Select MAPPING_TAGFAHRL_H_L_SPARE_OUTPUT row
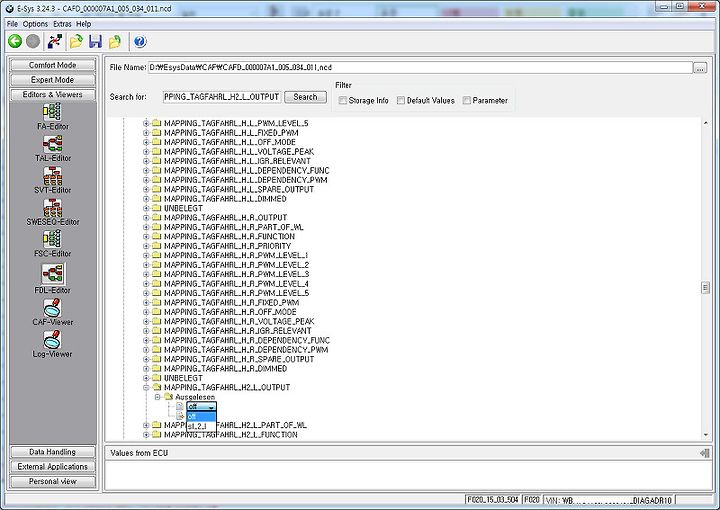 click(x=239, y=189)
